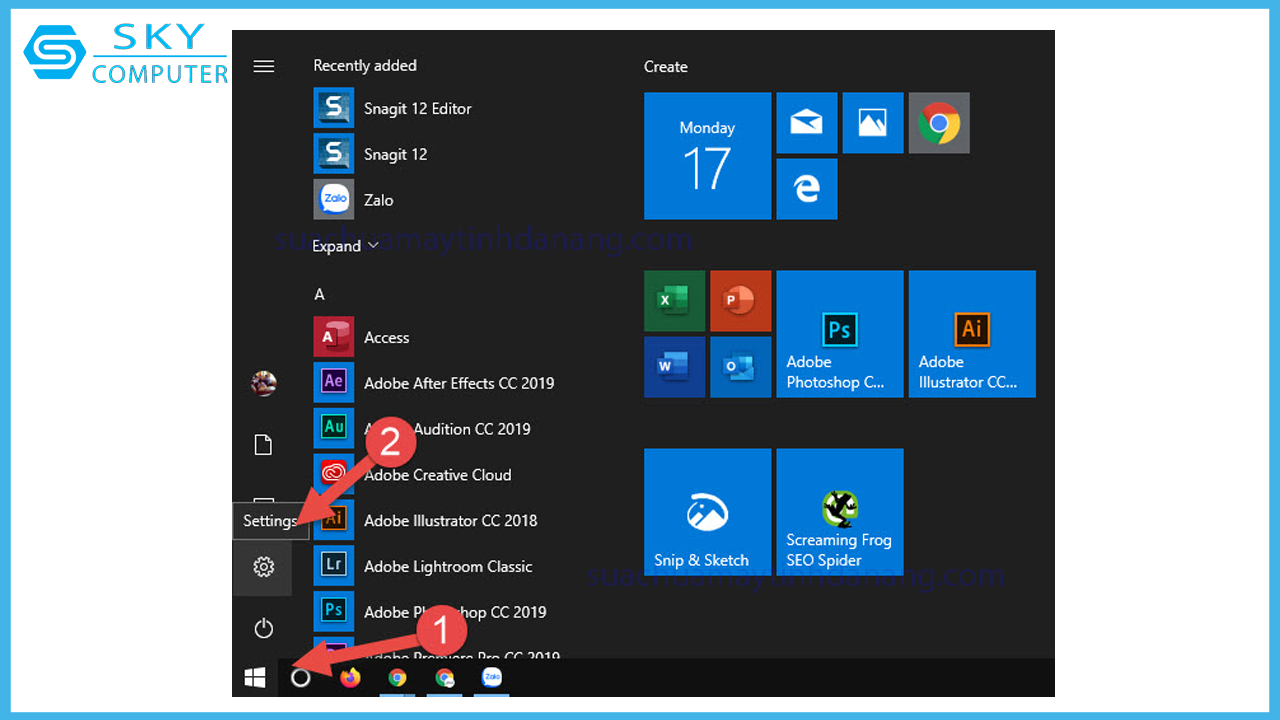Open the Microsoft Edge tile

click(x=806, y=189)
